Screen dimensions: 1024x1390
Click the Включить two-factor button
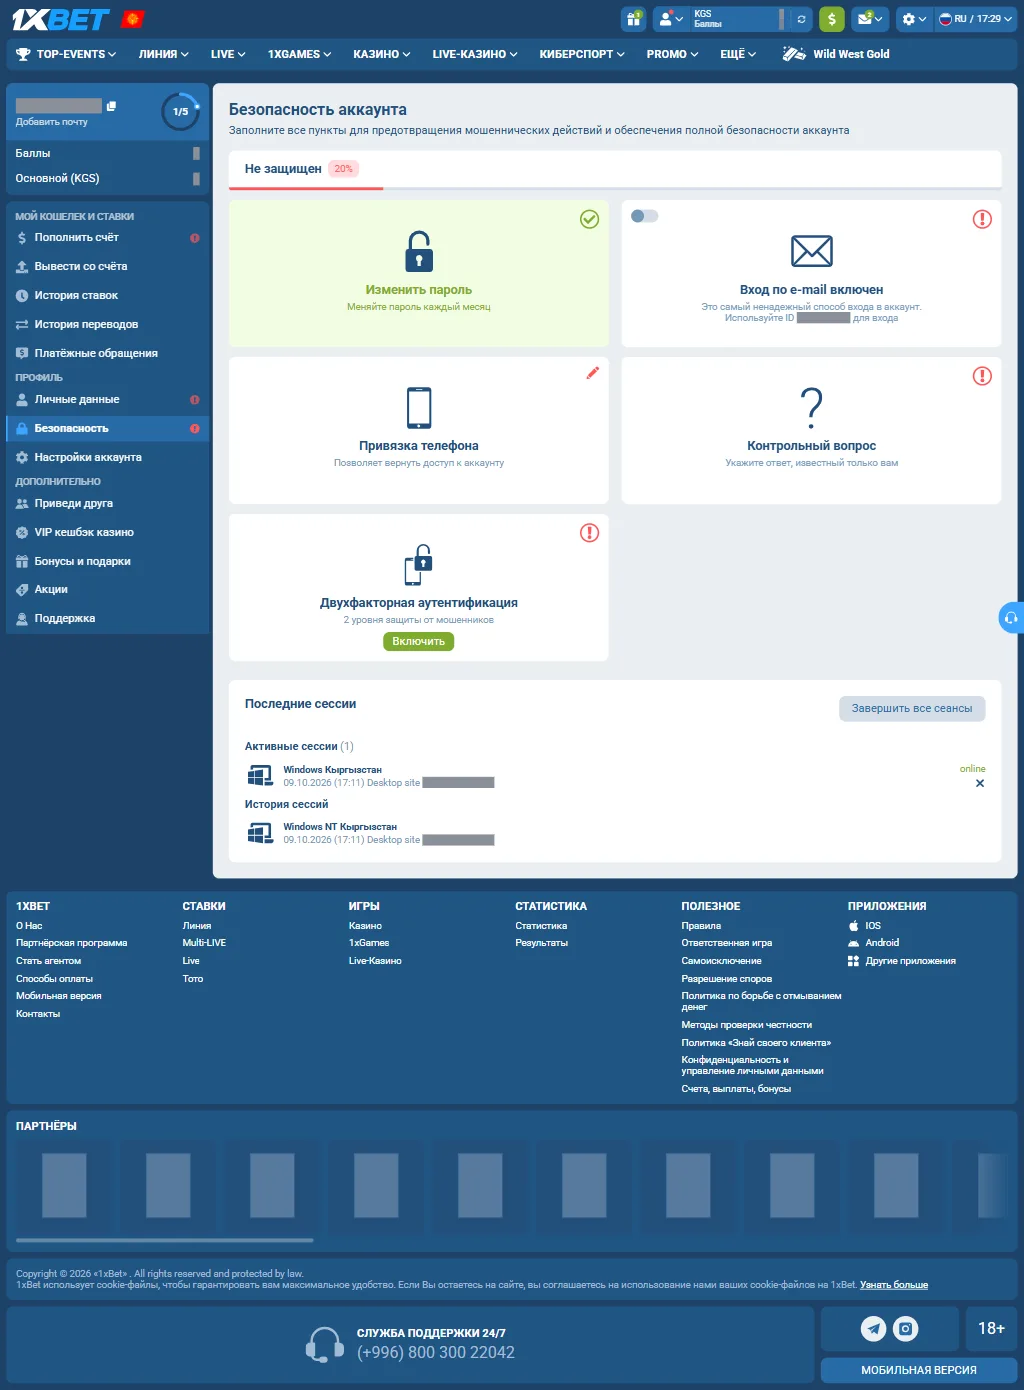[x=418, y=642]
